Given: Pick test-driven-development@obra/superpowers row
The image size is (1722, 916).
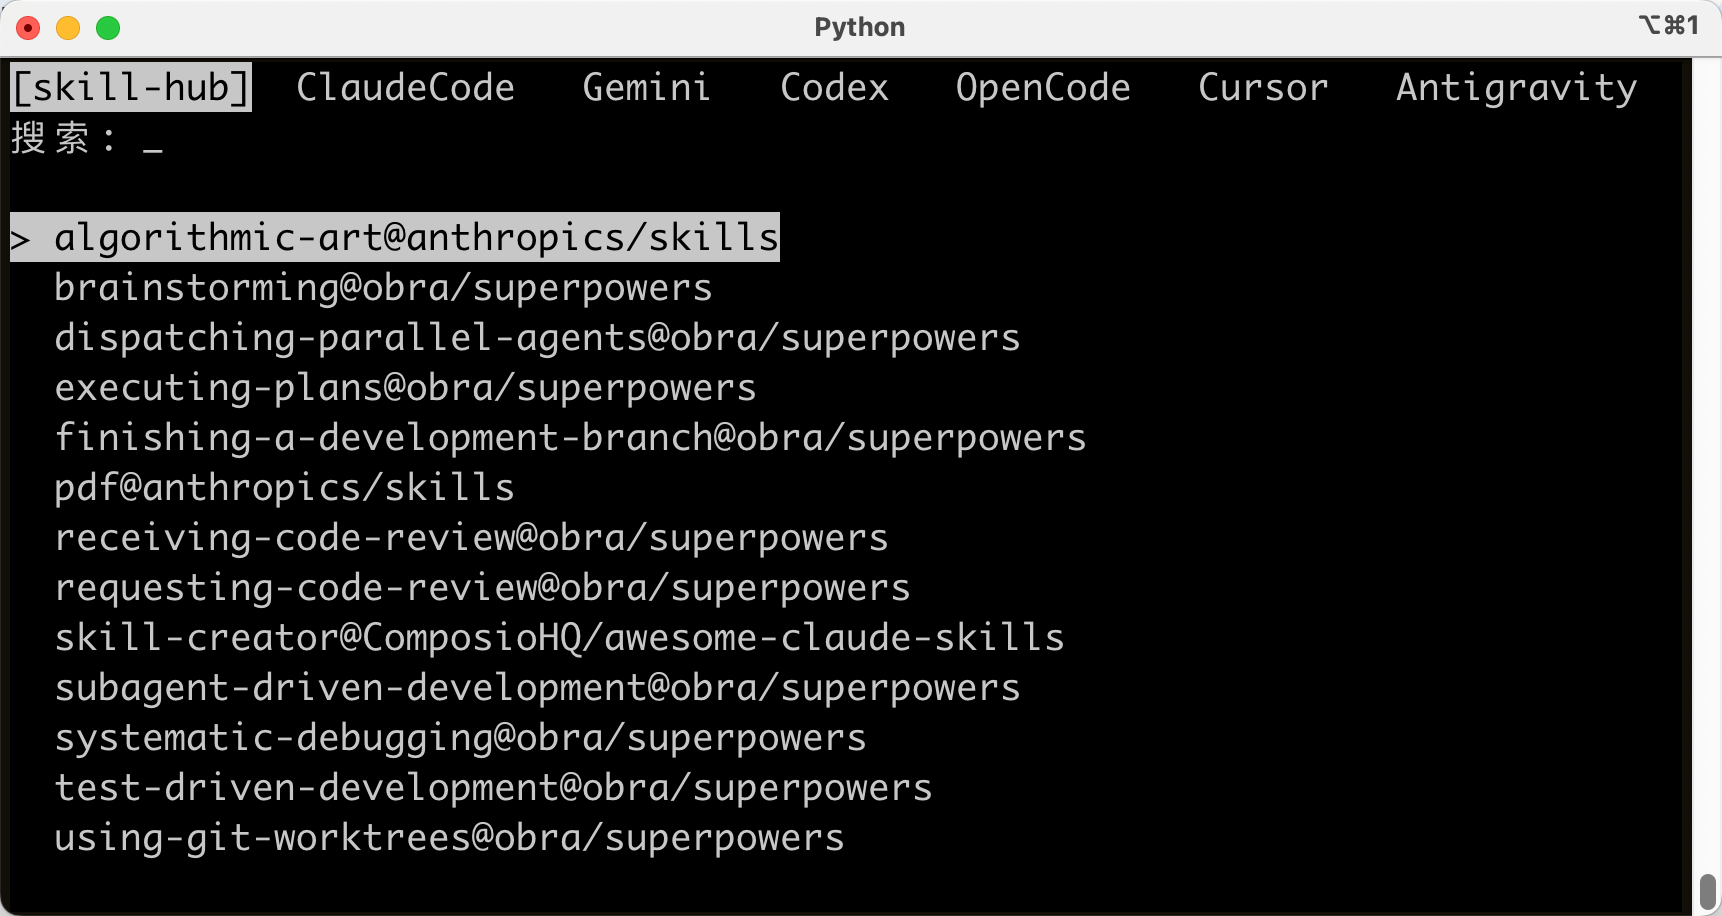Looking at the screenshot, I should tap(493, 788).
